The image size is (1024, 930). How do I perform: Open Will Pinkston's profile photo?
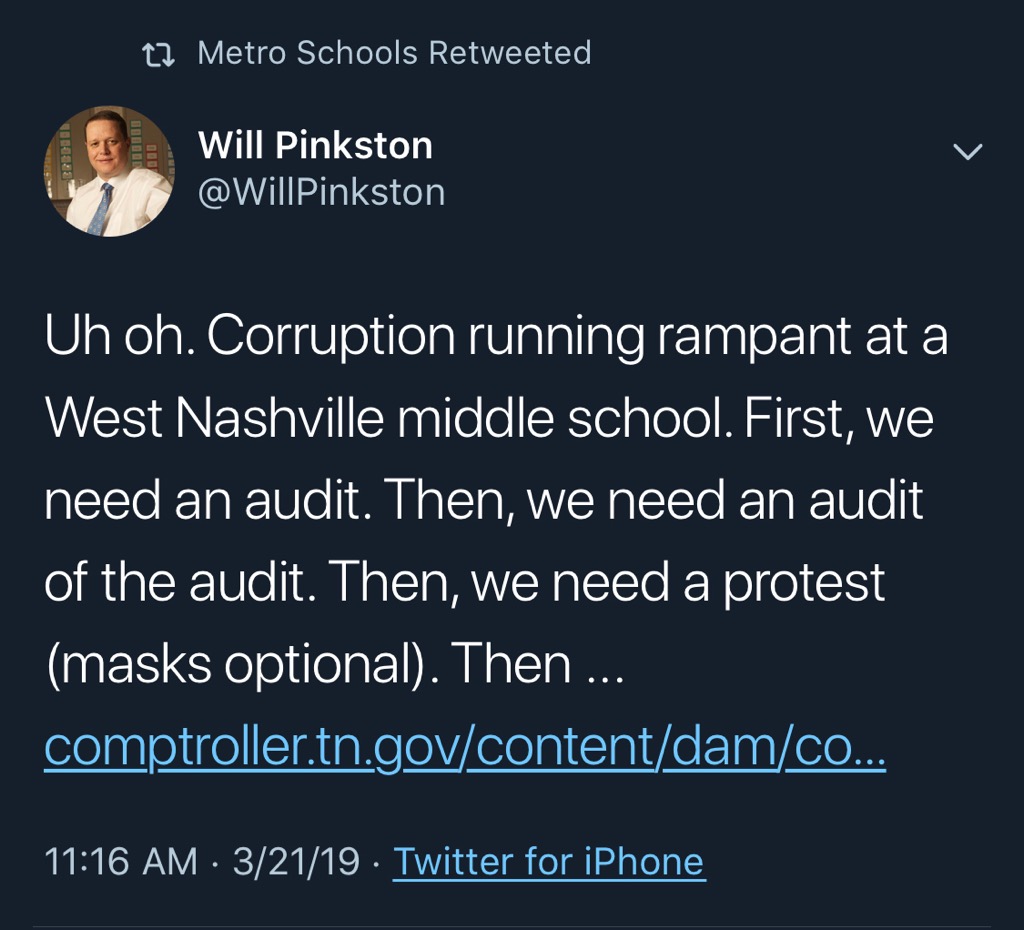(x=109, y=171)
